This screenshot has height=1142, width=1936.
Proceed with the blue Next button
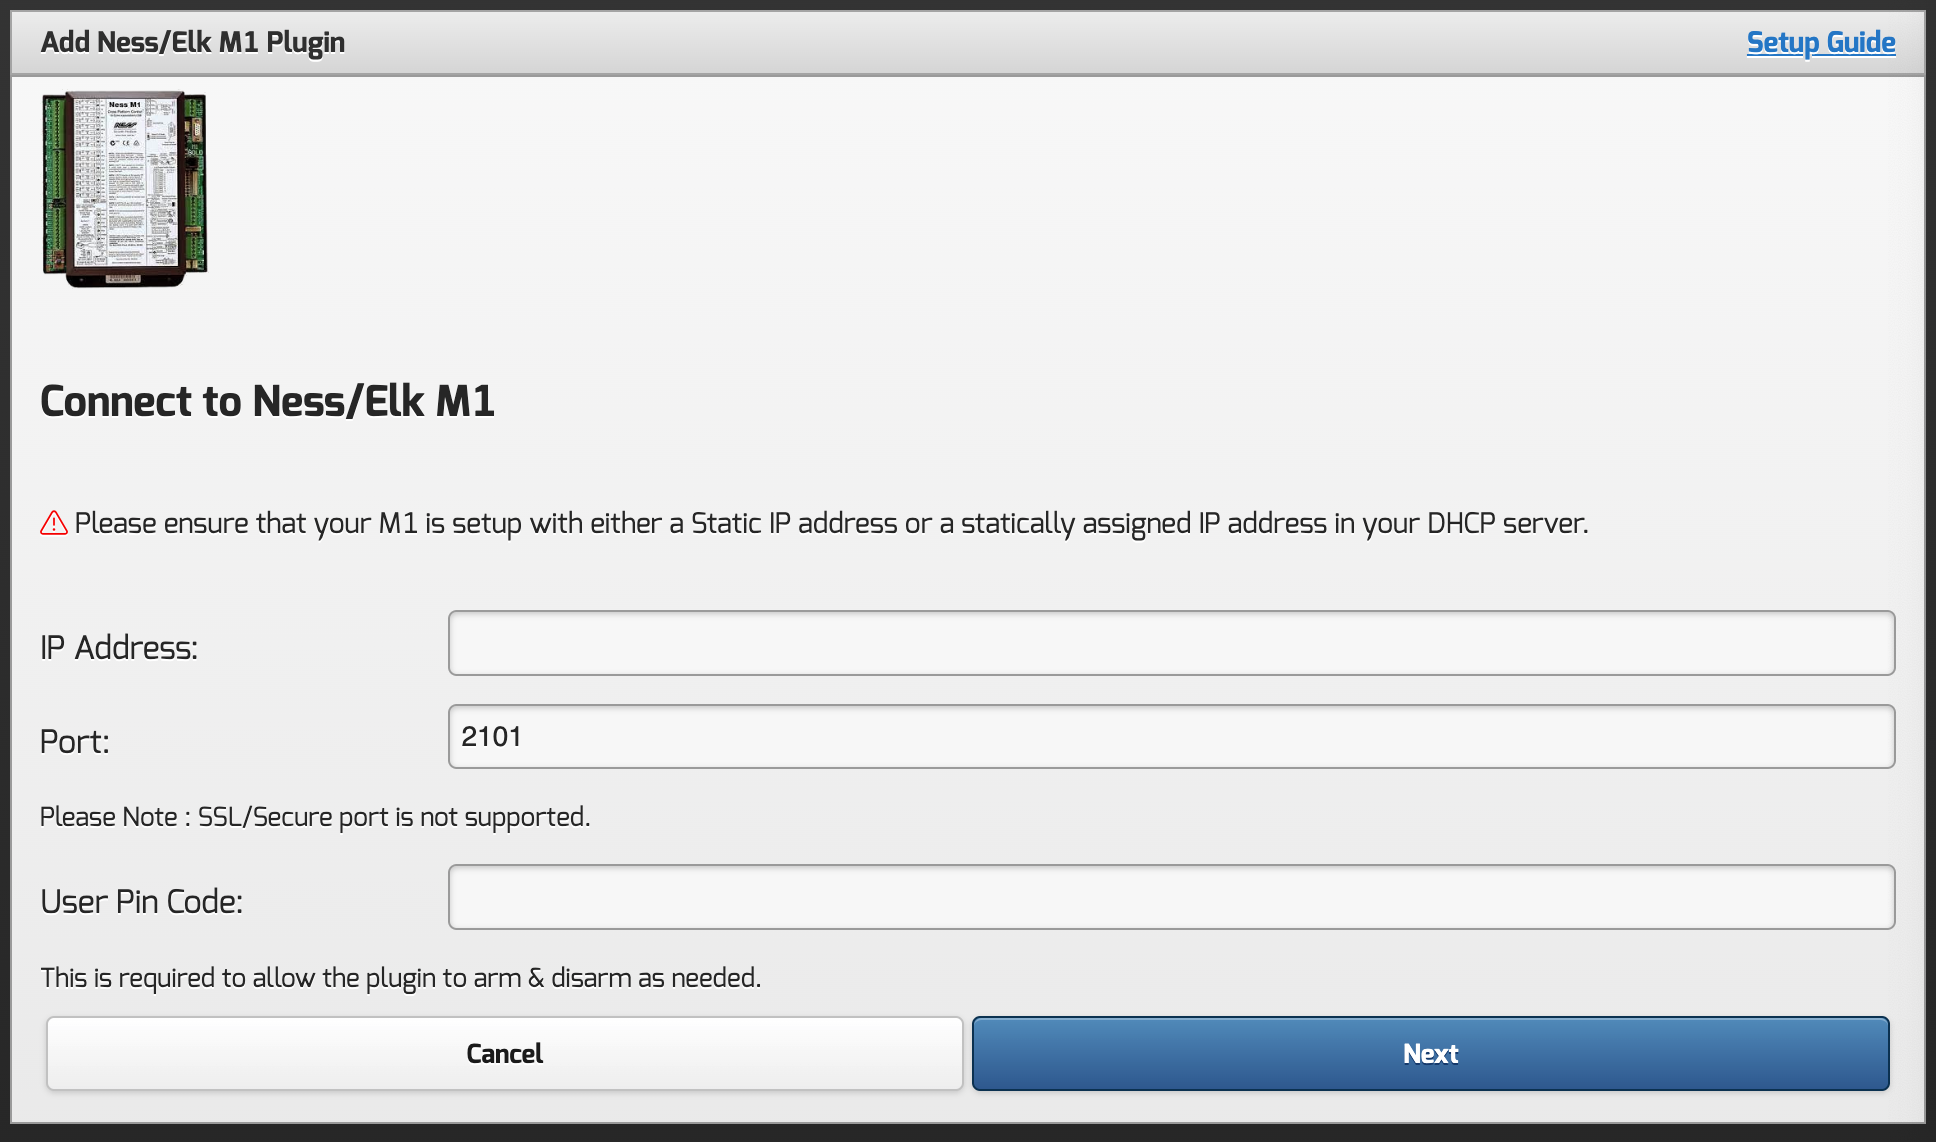(1430, 1053)
